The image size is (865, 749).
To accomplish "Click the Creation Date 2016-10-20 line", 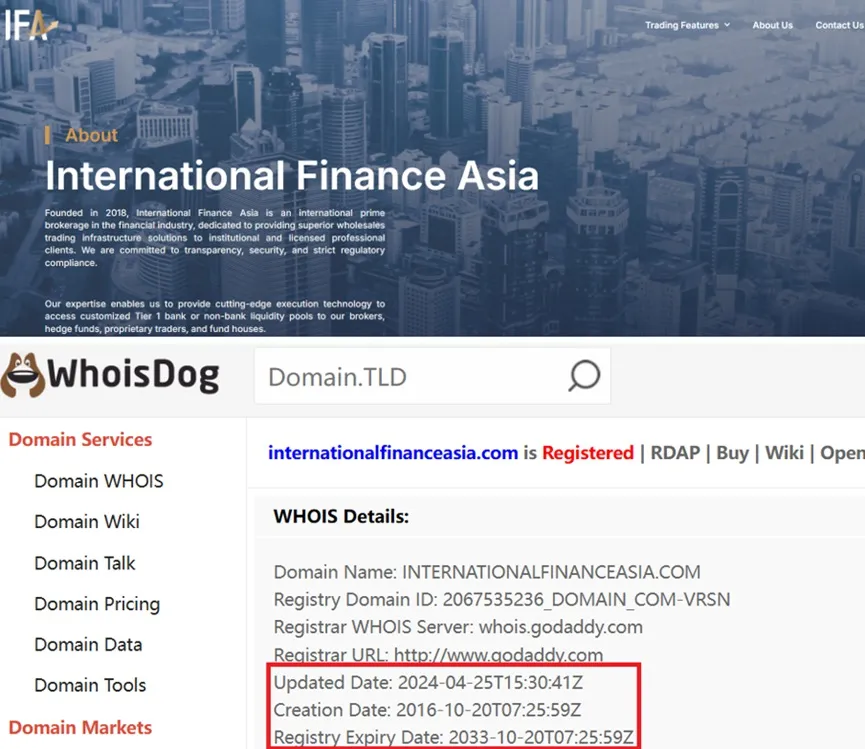I will (x=427, y=710).
